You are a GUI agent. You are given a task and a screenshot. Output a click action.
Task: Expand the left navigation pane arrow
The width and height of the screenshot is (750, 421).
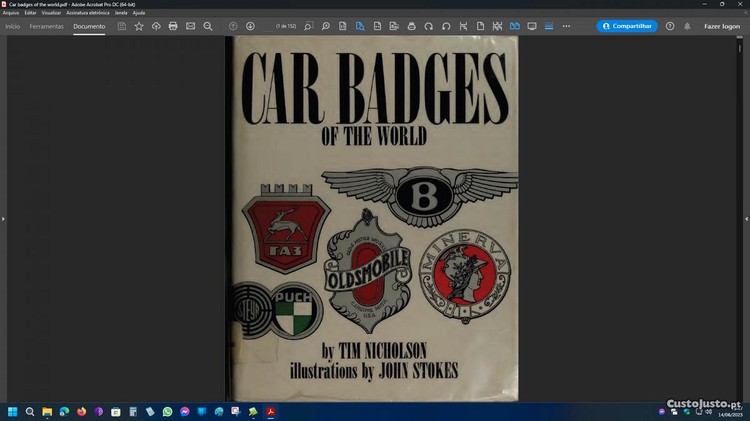(4, 218)
